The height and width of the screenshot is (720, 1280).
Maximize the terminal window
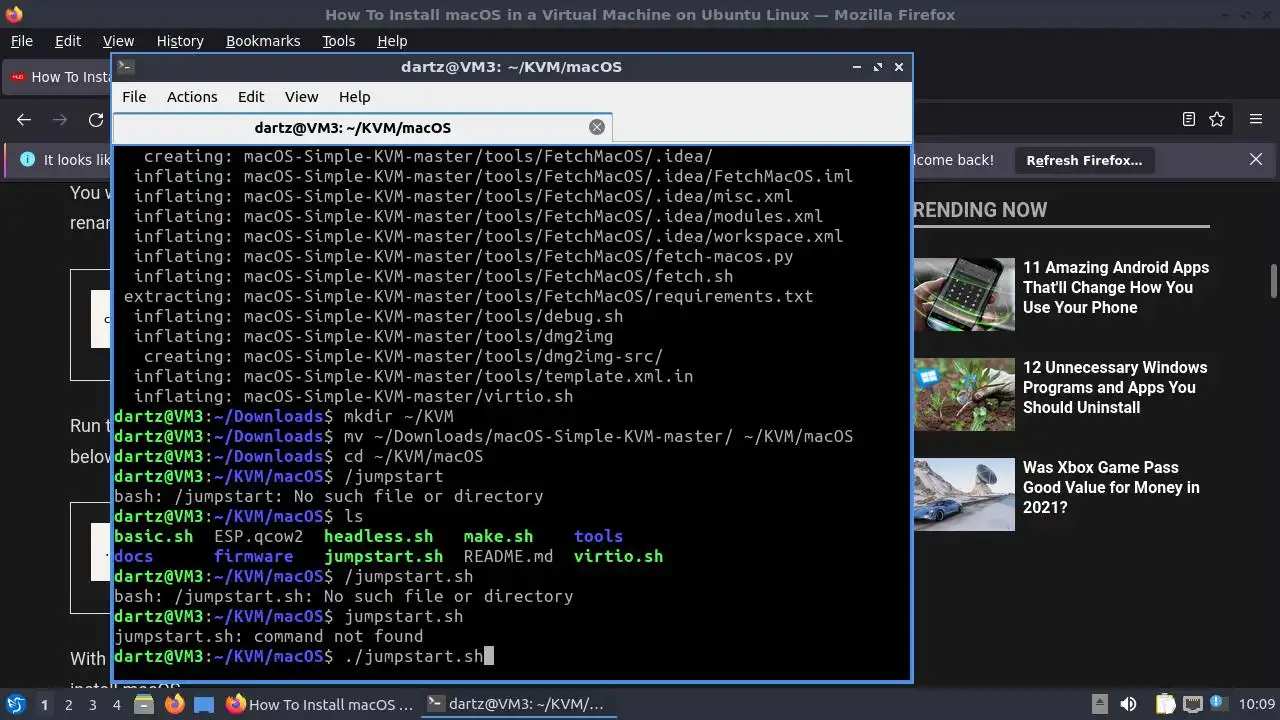tap(878, 67)
